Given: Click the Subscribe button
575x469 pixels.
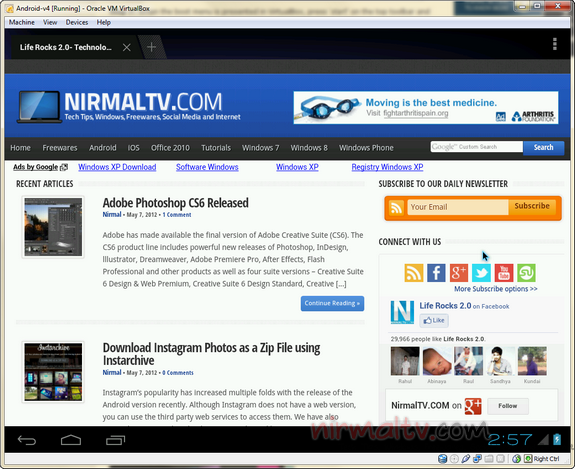Looking at the screenshot, I should point(532,206).
